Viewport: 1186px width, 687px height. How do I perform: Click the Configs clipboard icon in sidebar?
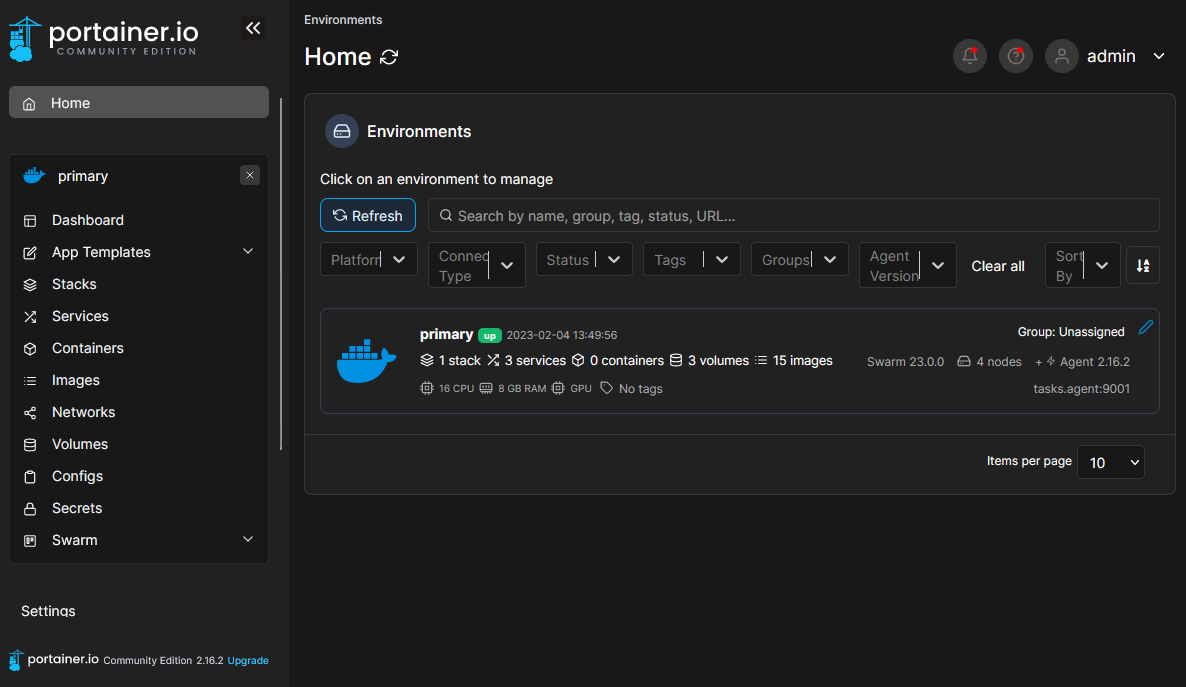pos(30,477)
